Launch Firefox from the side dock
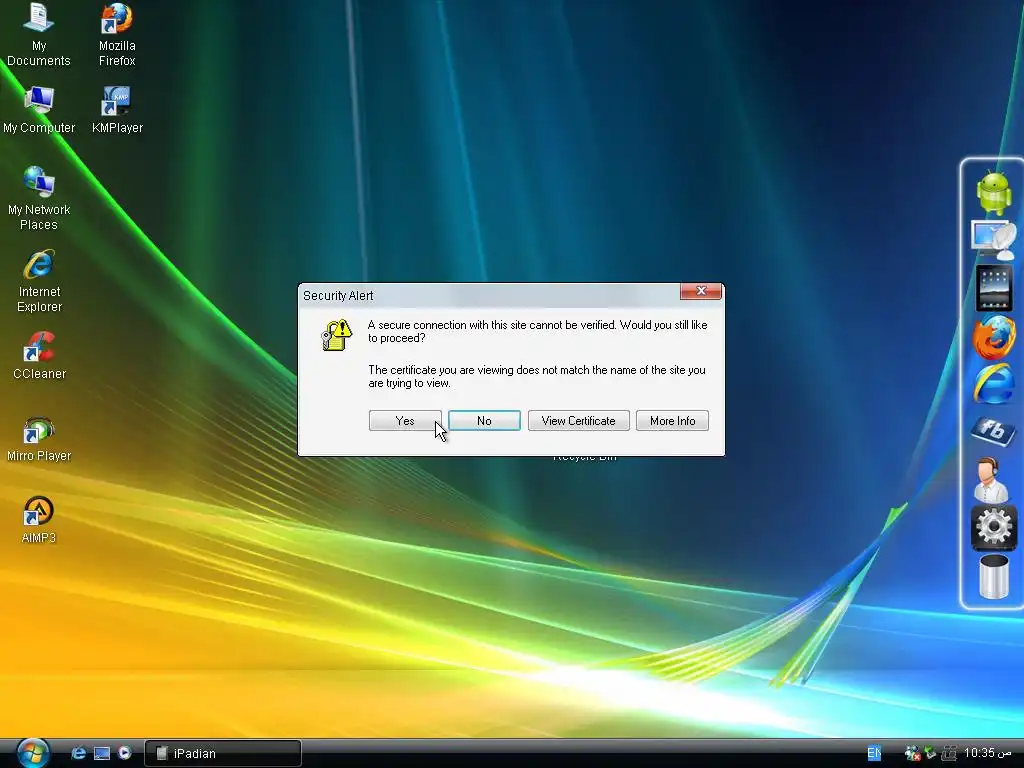Viewport: 1024px width, 768px height. pos(993,336)
